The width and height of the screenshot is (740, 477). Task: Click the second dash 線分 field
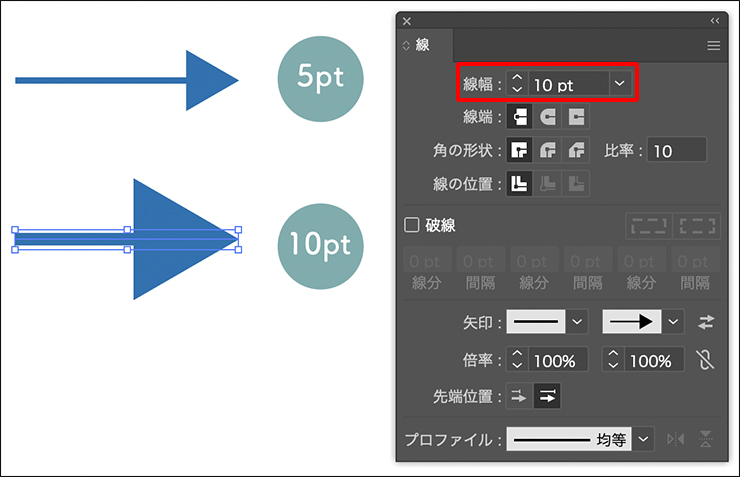pos(534,260)
